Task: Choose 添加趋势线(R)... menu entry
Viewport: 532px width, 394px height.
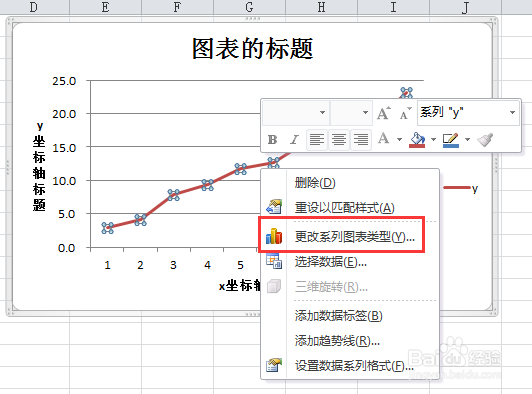Action: [350, 340]
